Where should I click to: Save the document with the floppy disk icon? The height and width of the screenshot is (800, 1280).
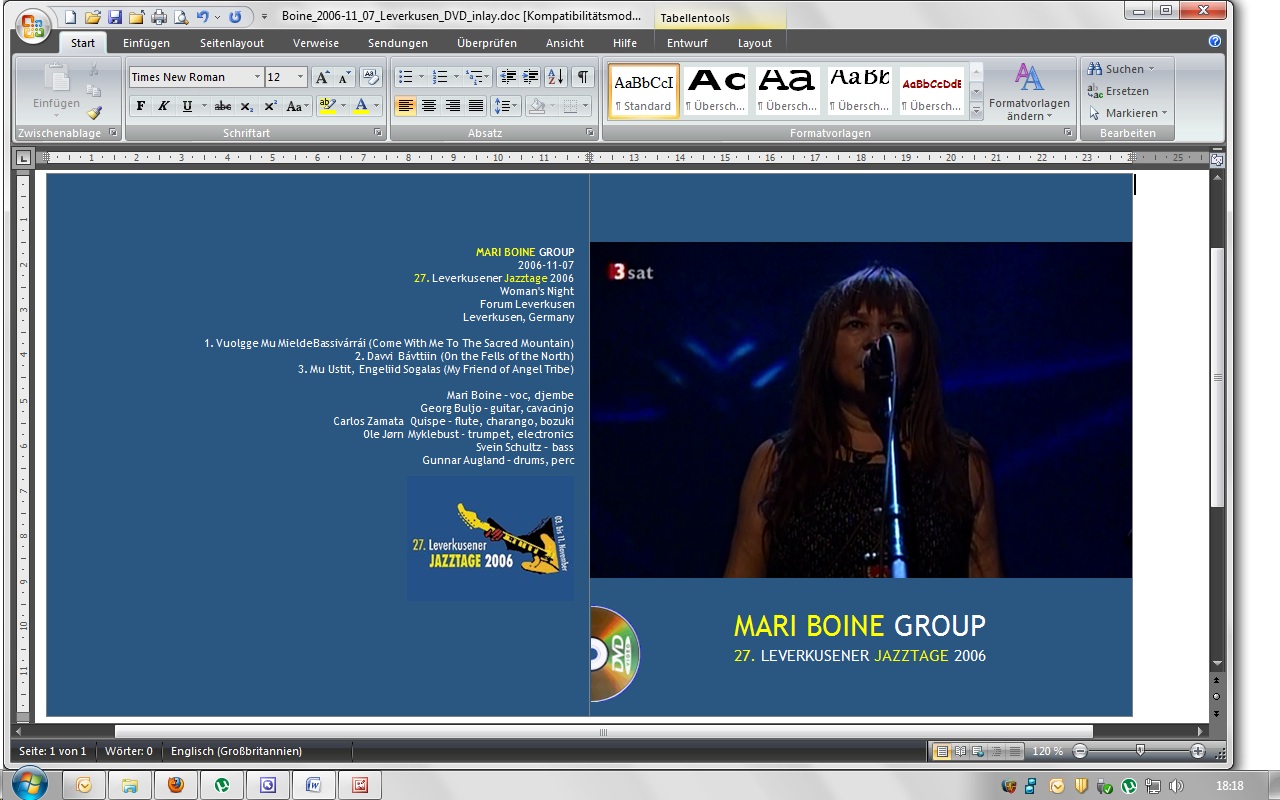pos(114,17)
